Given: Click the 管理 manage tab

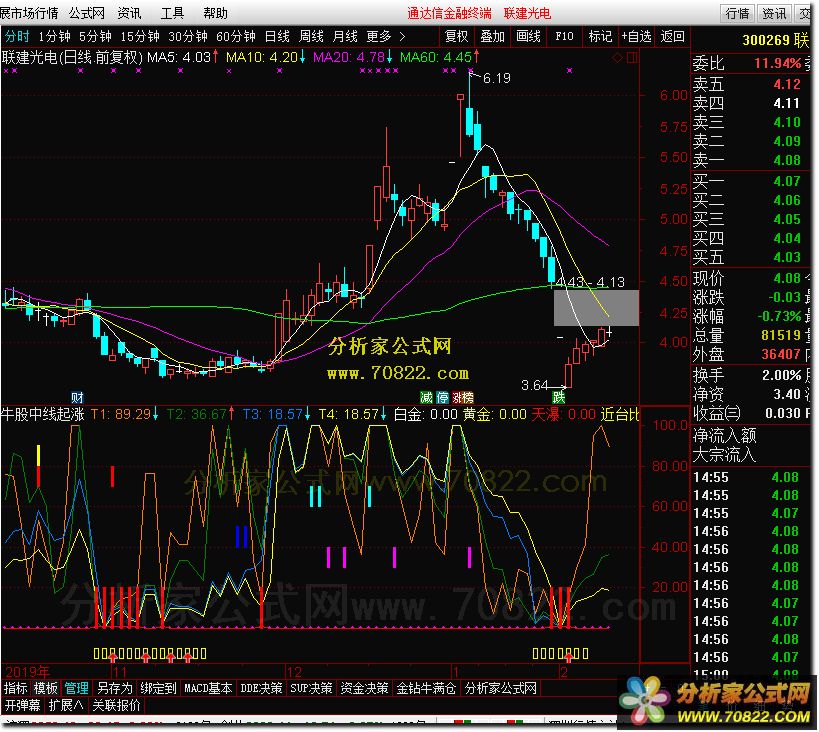Looking at the screenshot, I should [x=76, y=689].
